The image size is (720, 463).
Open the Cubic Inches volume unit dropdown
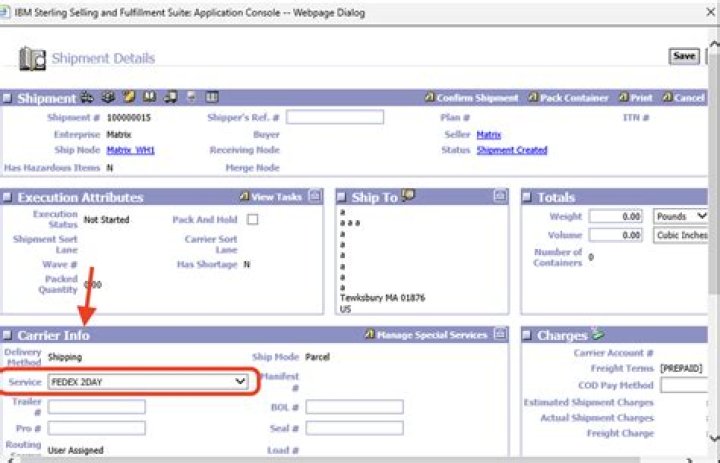point(681,235)
